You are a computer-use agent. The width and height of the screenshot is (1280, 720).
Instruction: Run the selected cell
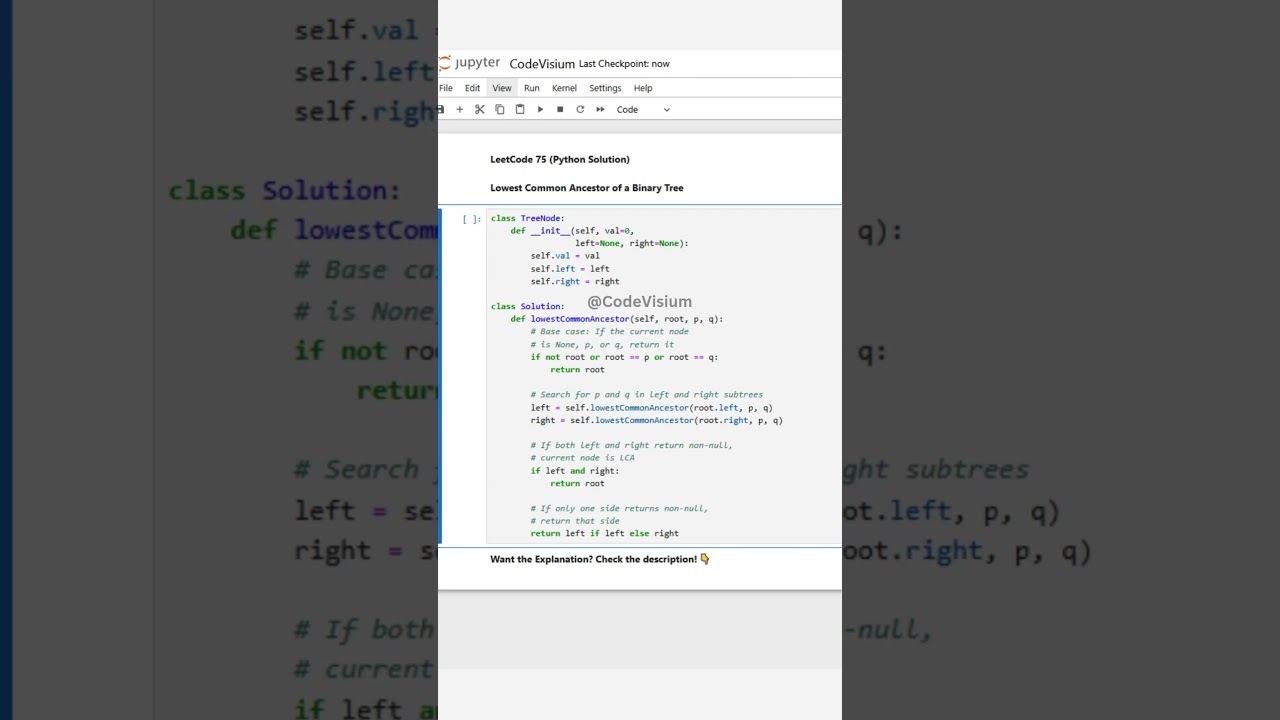[540, 109]
